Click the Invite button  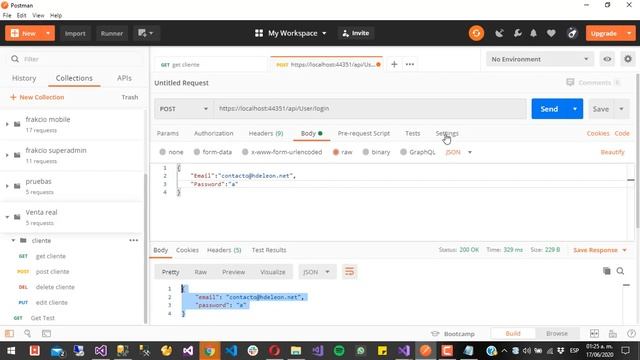356,33
